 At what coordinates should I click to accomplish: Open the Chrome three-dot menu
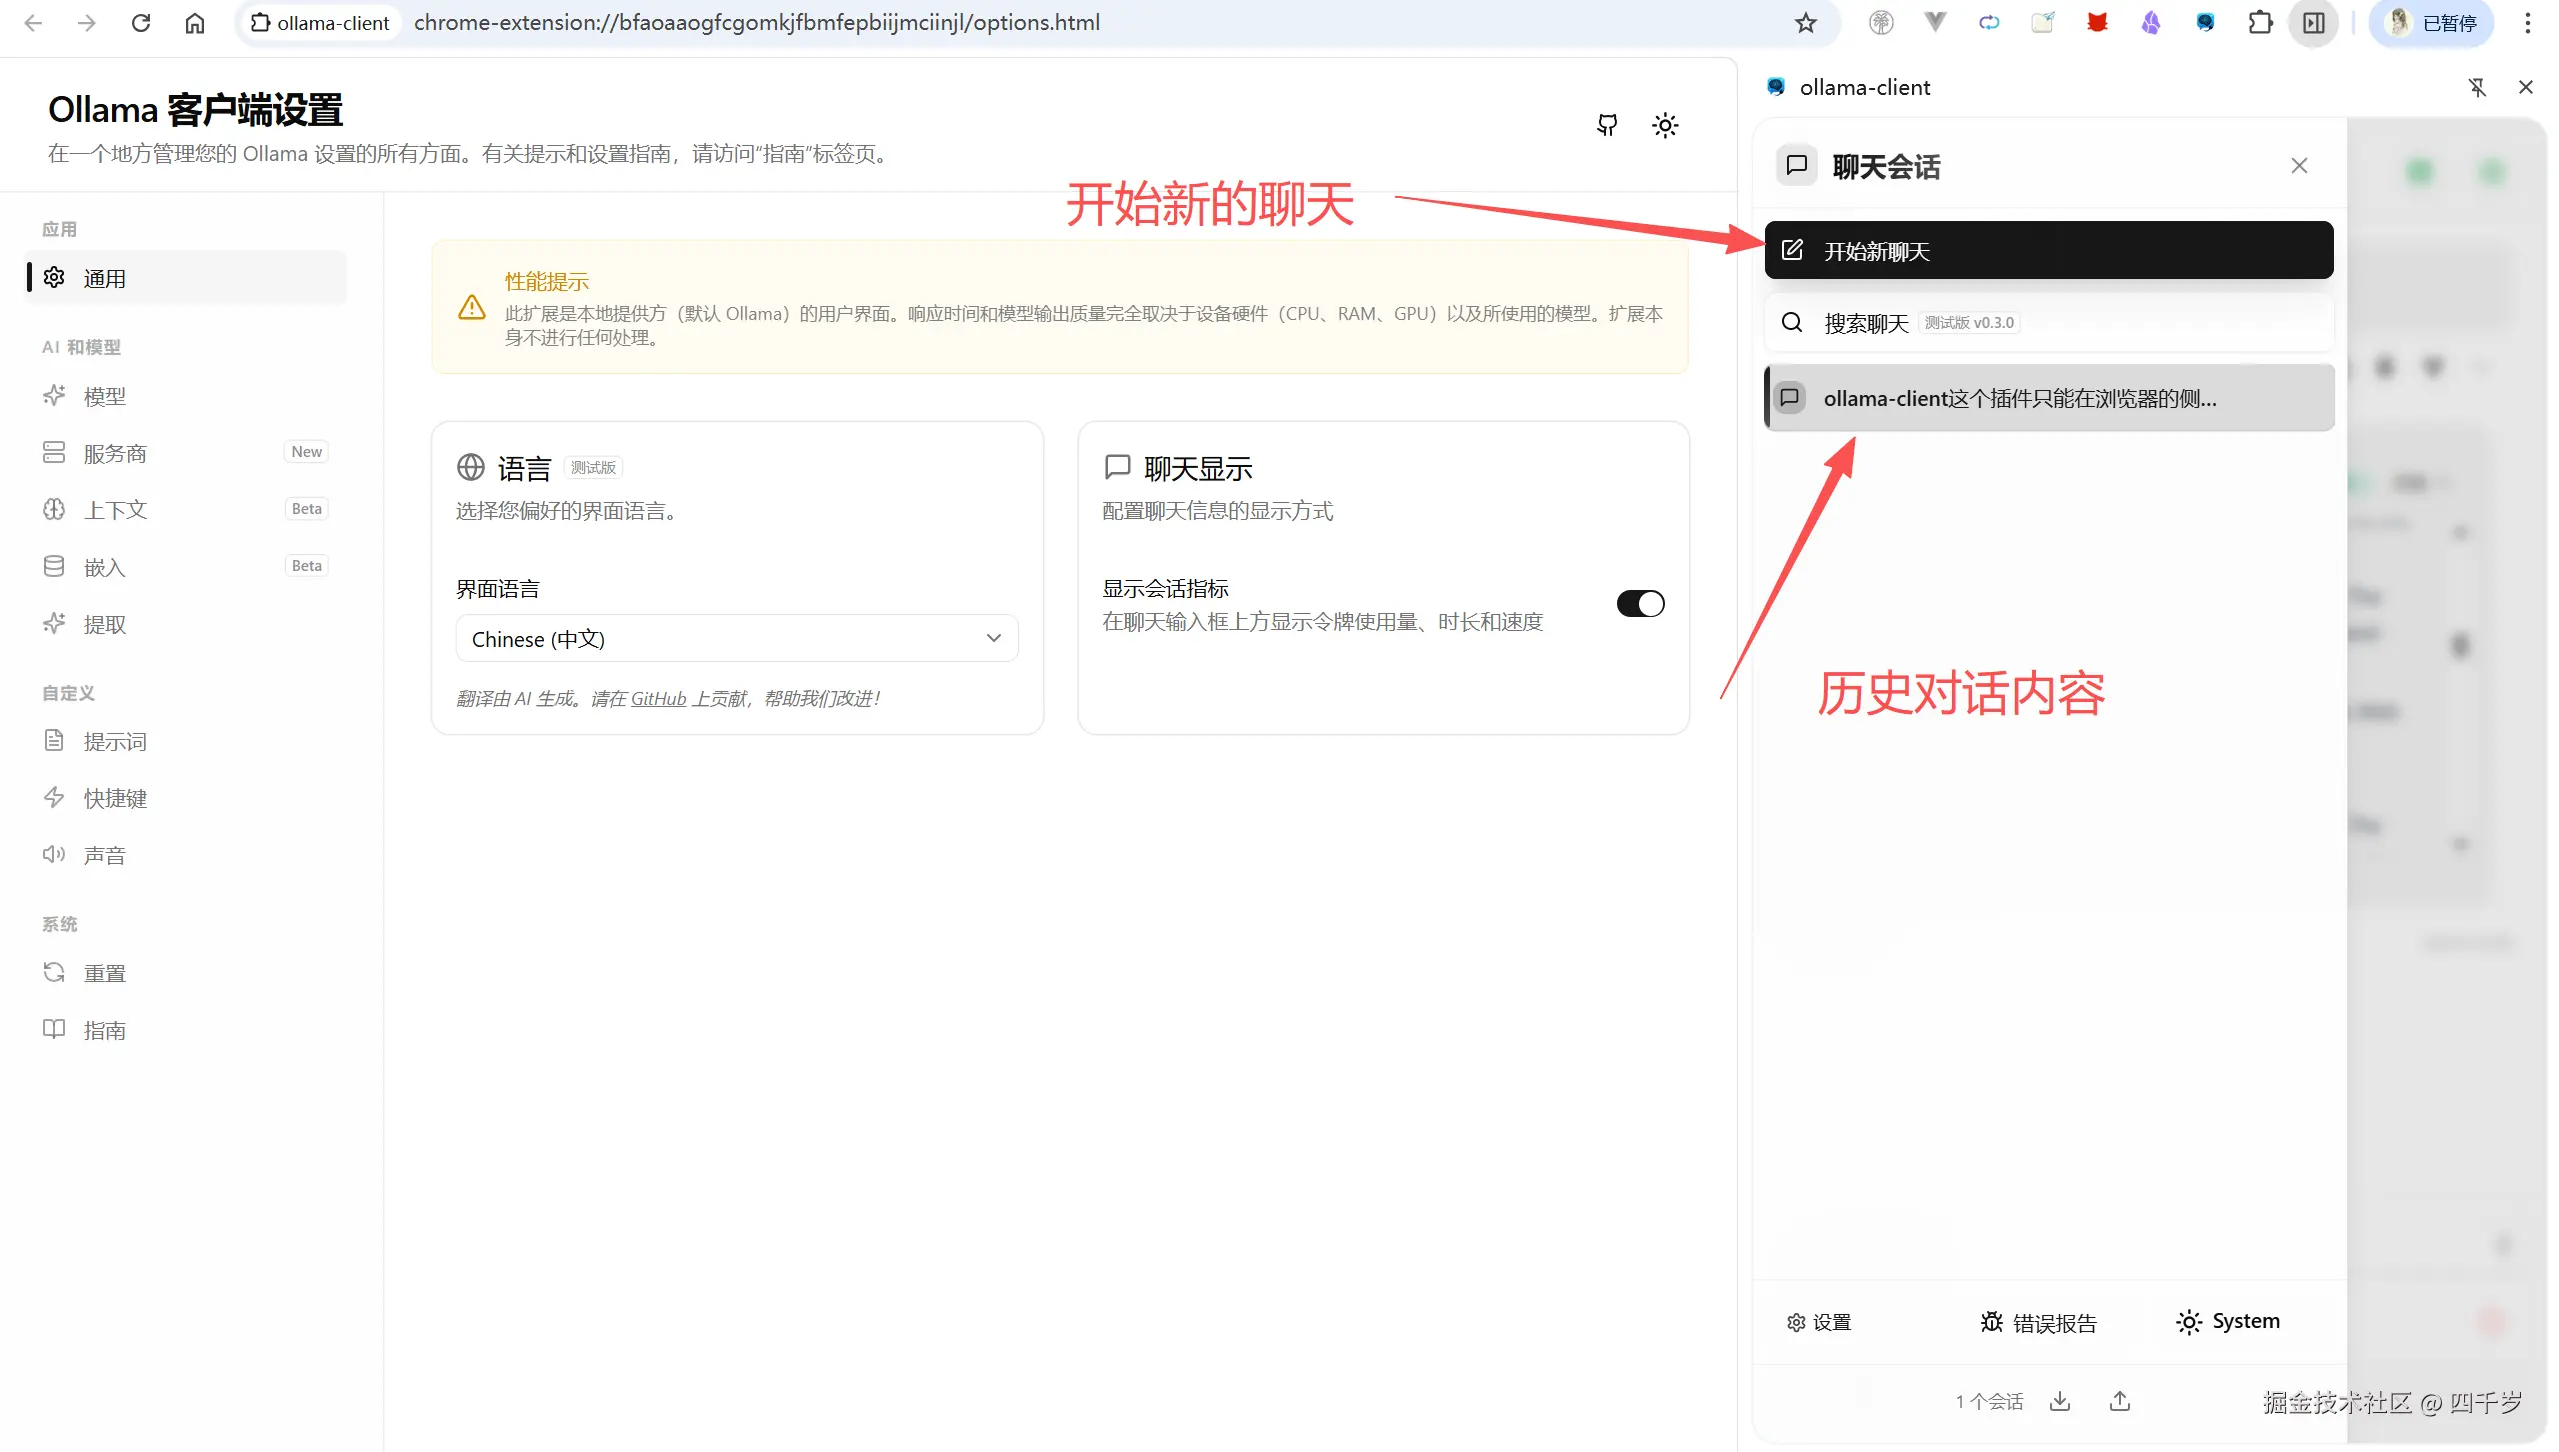pos(2527,23)
